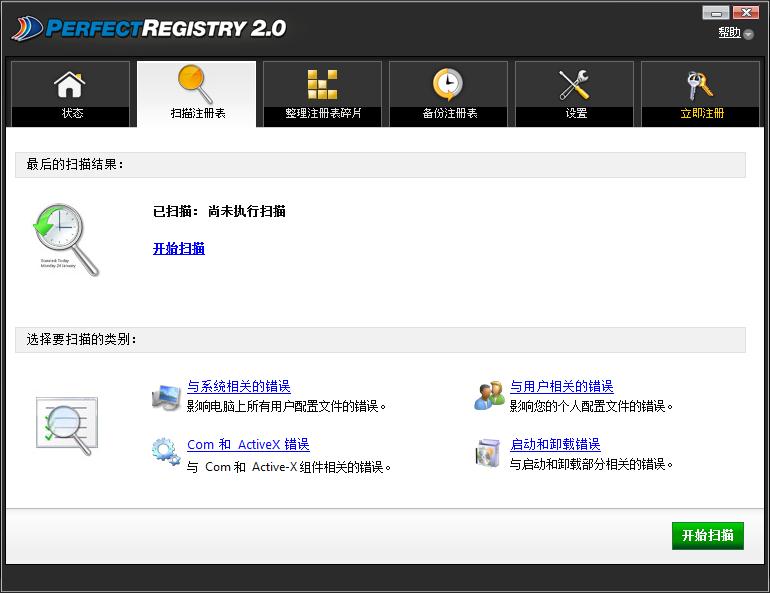Select the 与用户相关的错误 link

coord(562,387)
